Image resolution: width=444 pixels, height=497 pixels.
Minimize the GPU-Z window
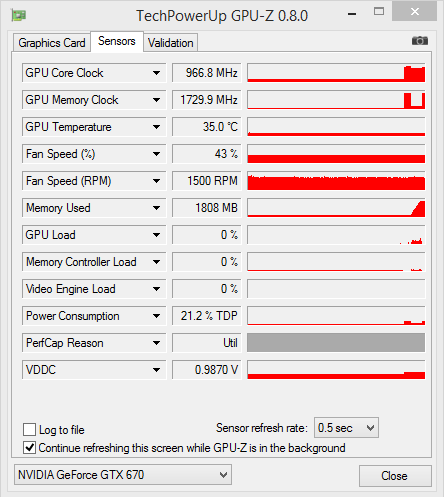point(352,14)
